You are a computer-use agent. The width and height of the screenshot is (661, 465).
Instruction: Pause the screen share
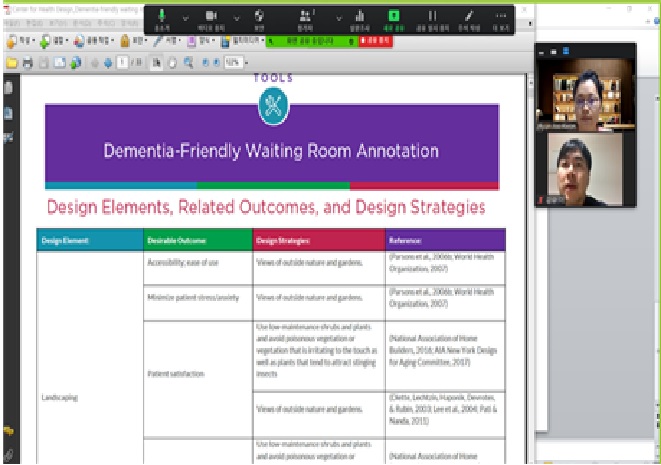(x=432, y=18)
